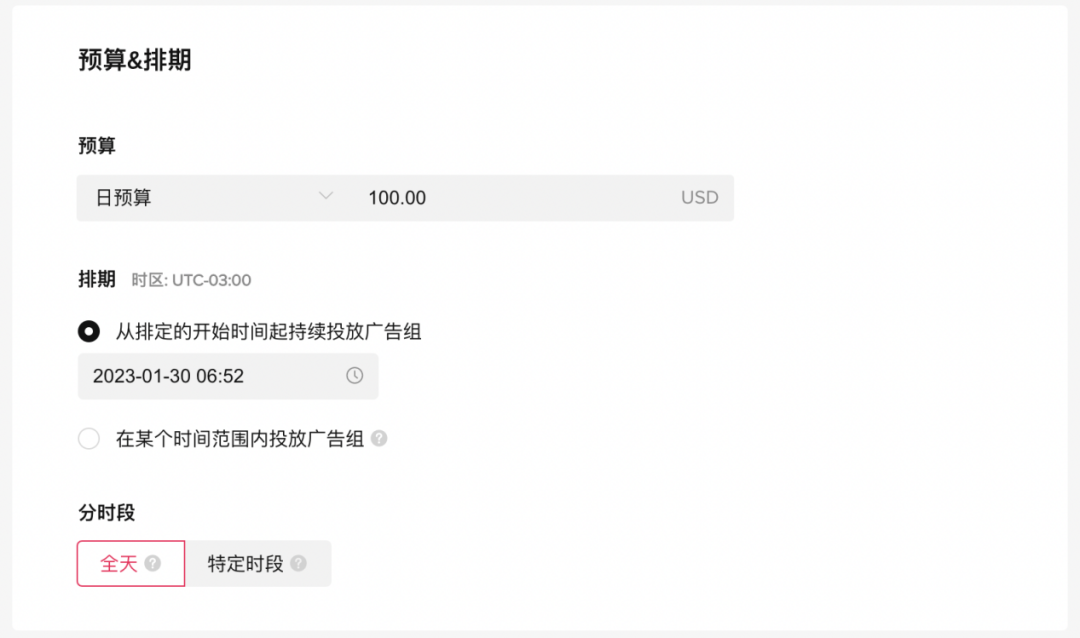Select radio 从排定的开始时间起持续投放广告组
This screenshot has width=1080, height=638.
[89, 331]
